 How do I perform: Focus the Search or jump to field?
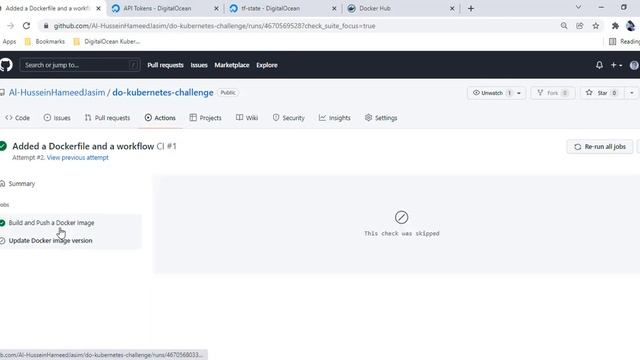pos(80,65)
